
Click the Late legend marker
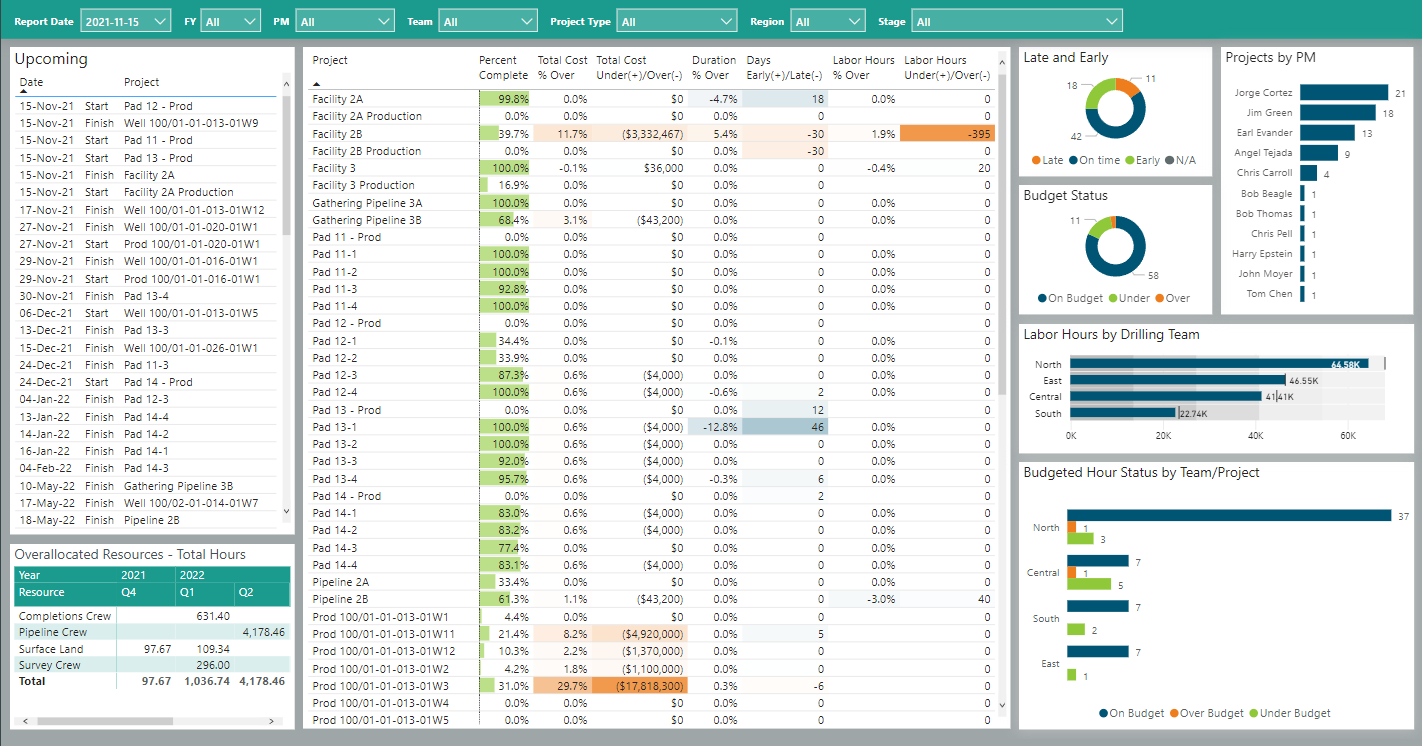point(1036,161)
